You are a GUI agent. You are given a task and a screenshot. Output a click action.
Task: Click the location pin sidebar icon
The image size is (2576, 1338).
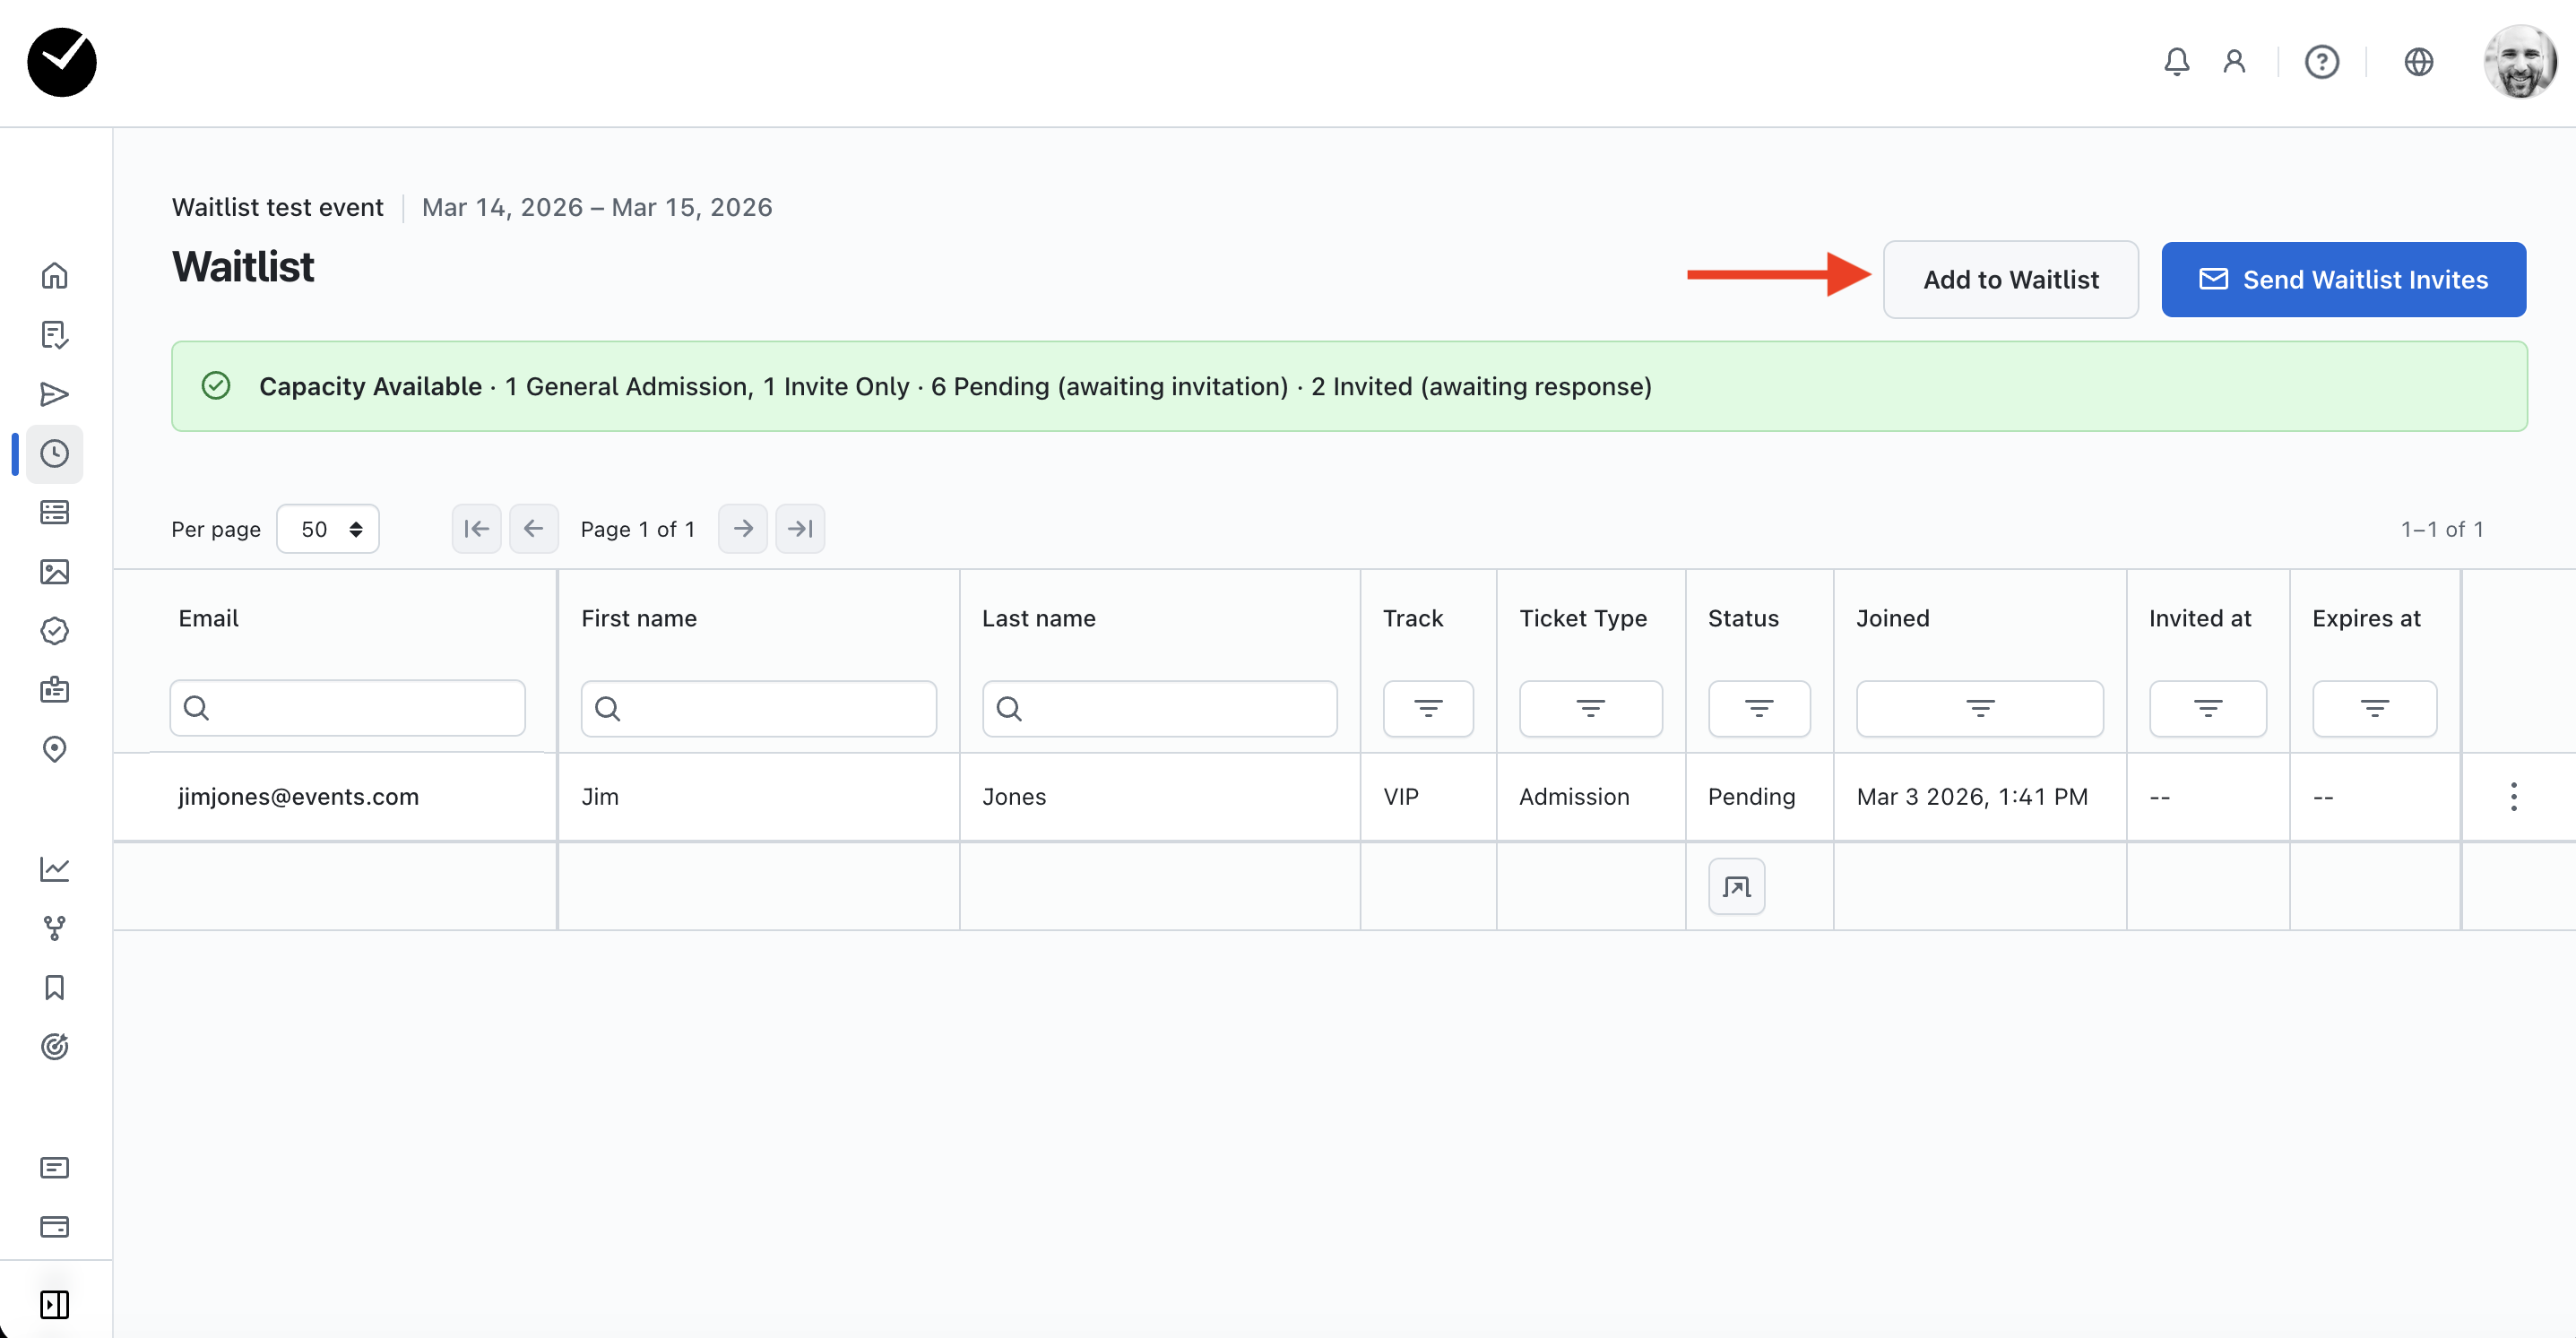54,749
